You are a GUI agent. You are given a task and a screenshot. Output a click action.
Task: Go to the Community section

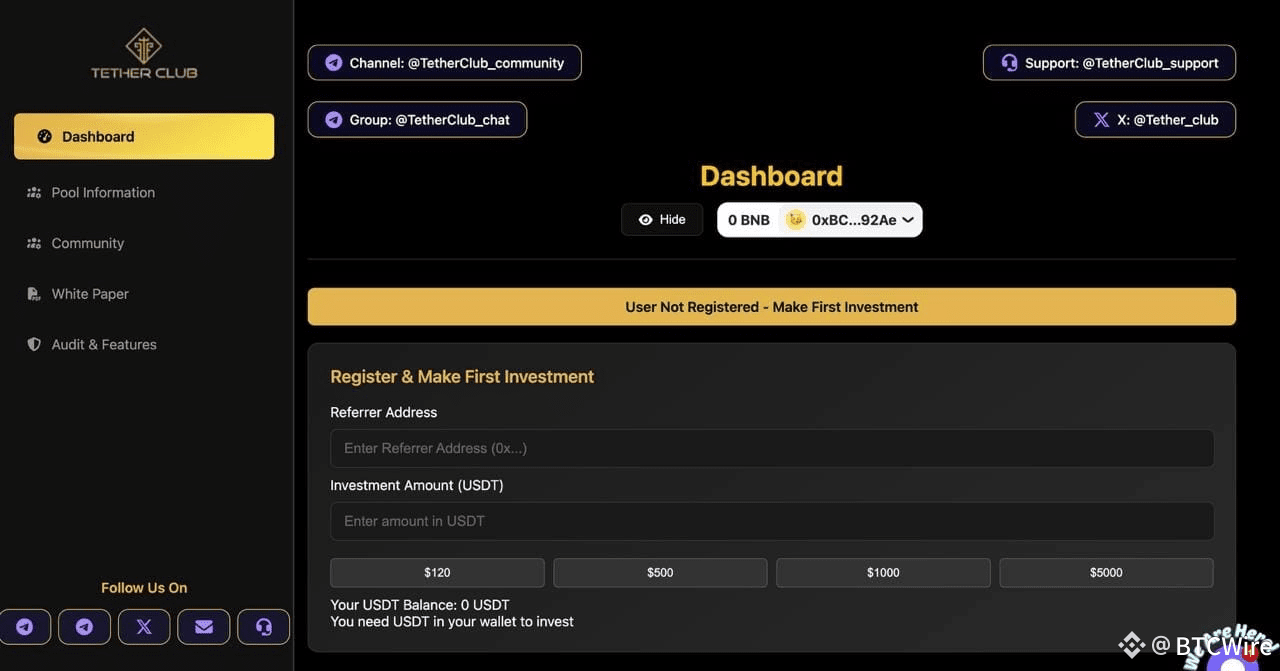88,243
